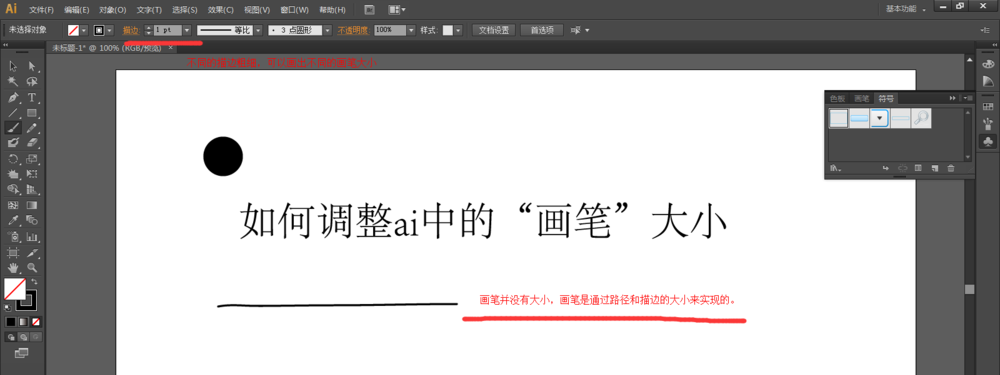Switch to the 画笔 tab
This screenshot has width=1000, height=375.
(862, 98)
